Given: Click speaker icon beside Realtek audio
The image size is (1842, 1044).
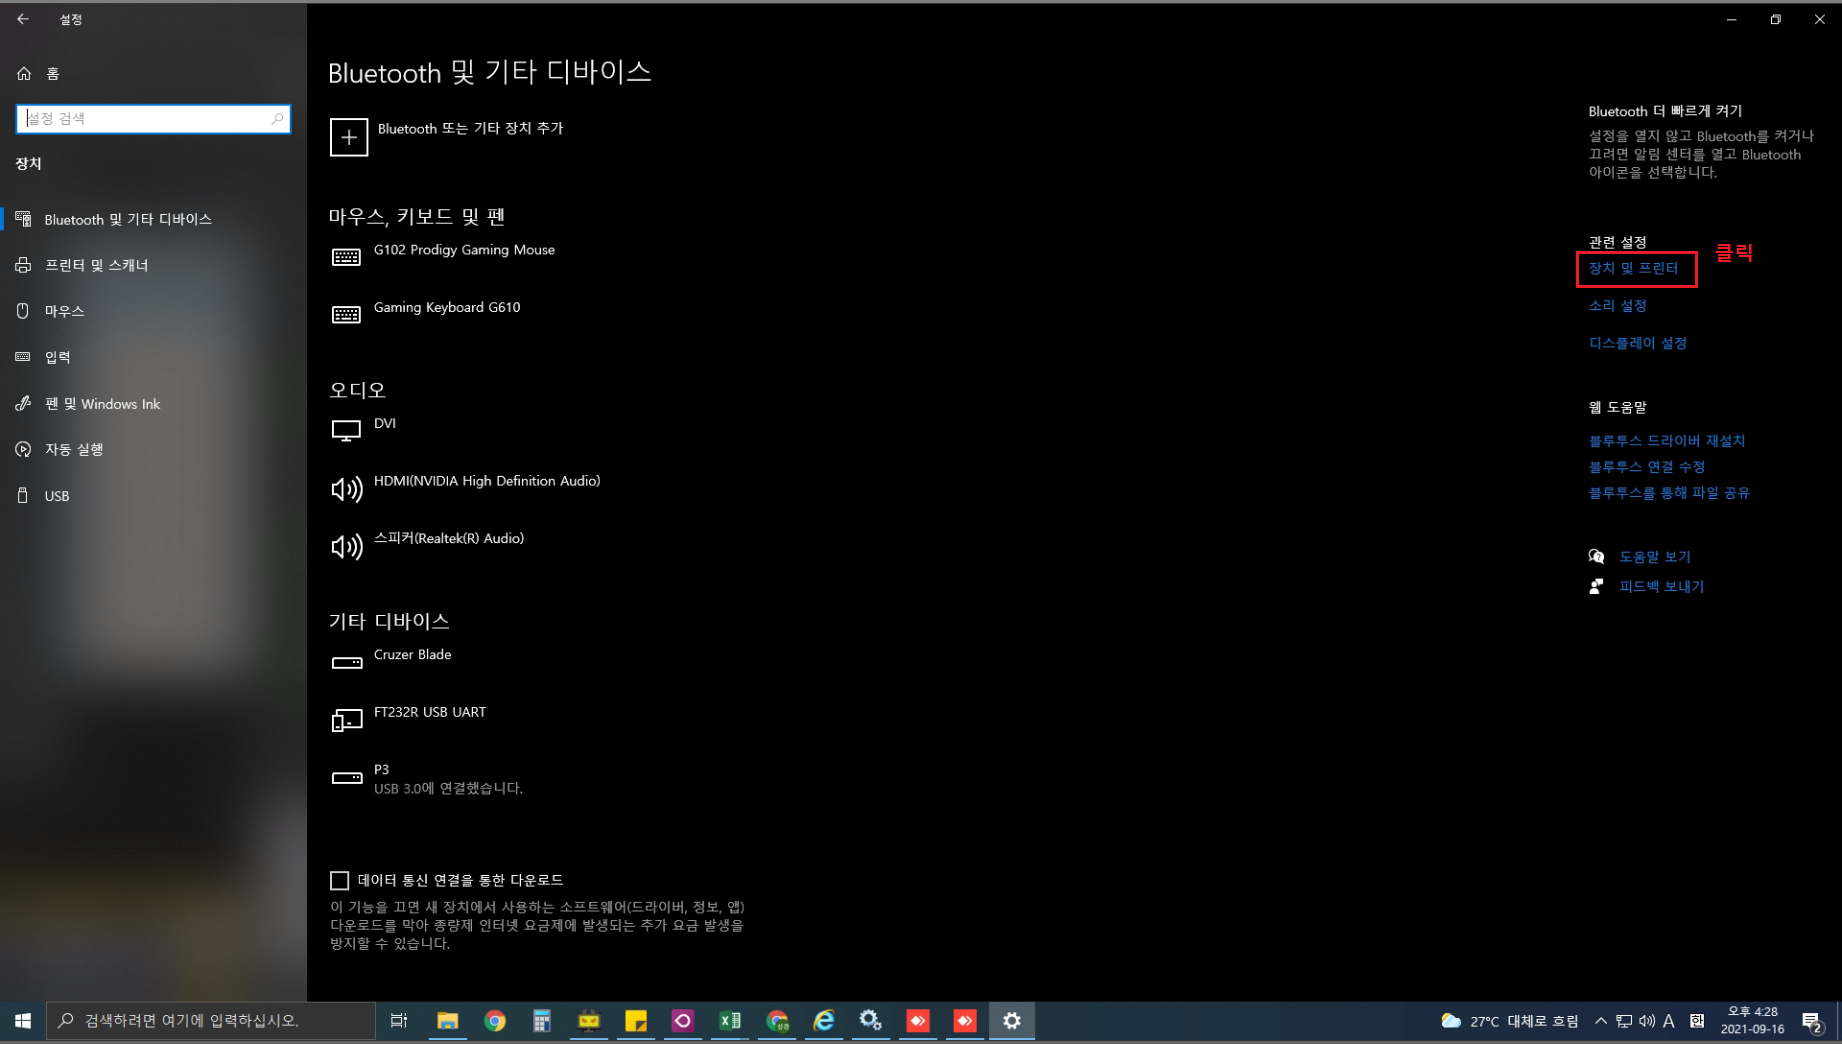Looking at the screenshot, I should coord(346,546).
